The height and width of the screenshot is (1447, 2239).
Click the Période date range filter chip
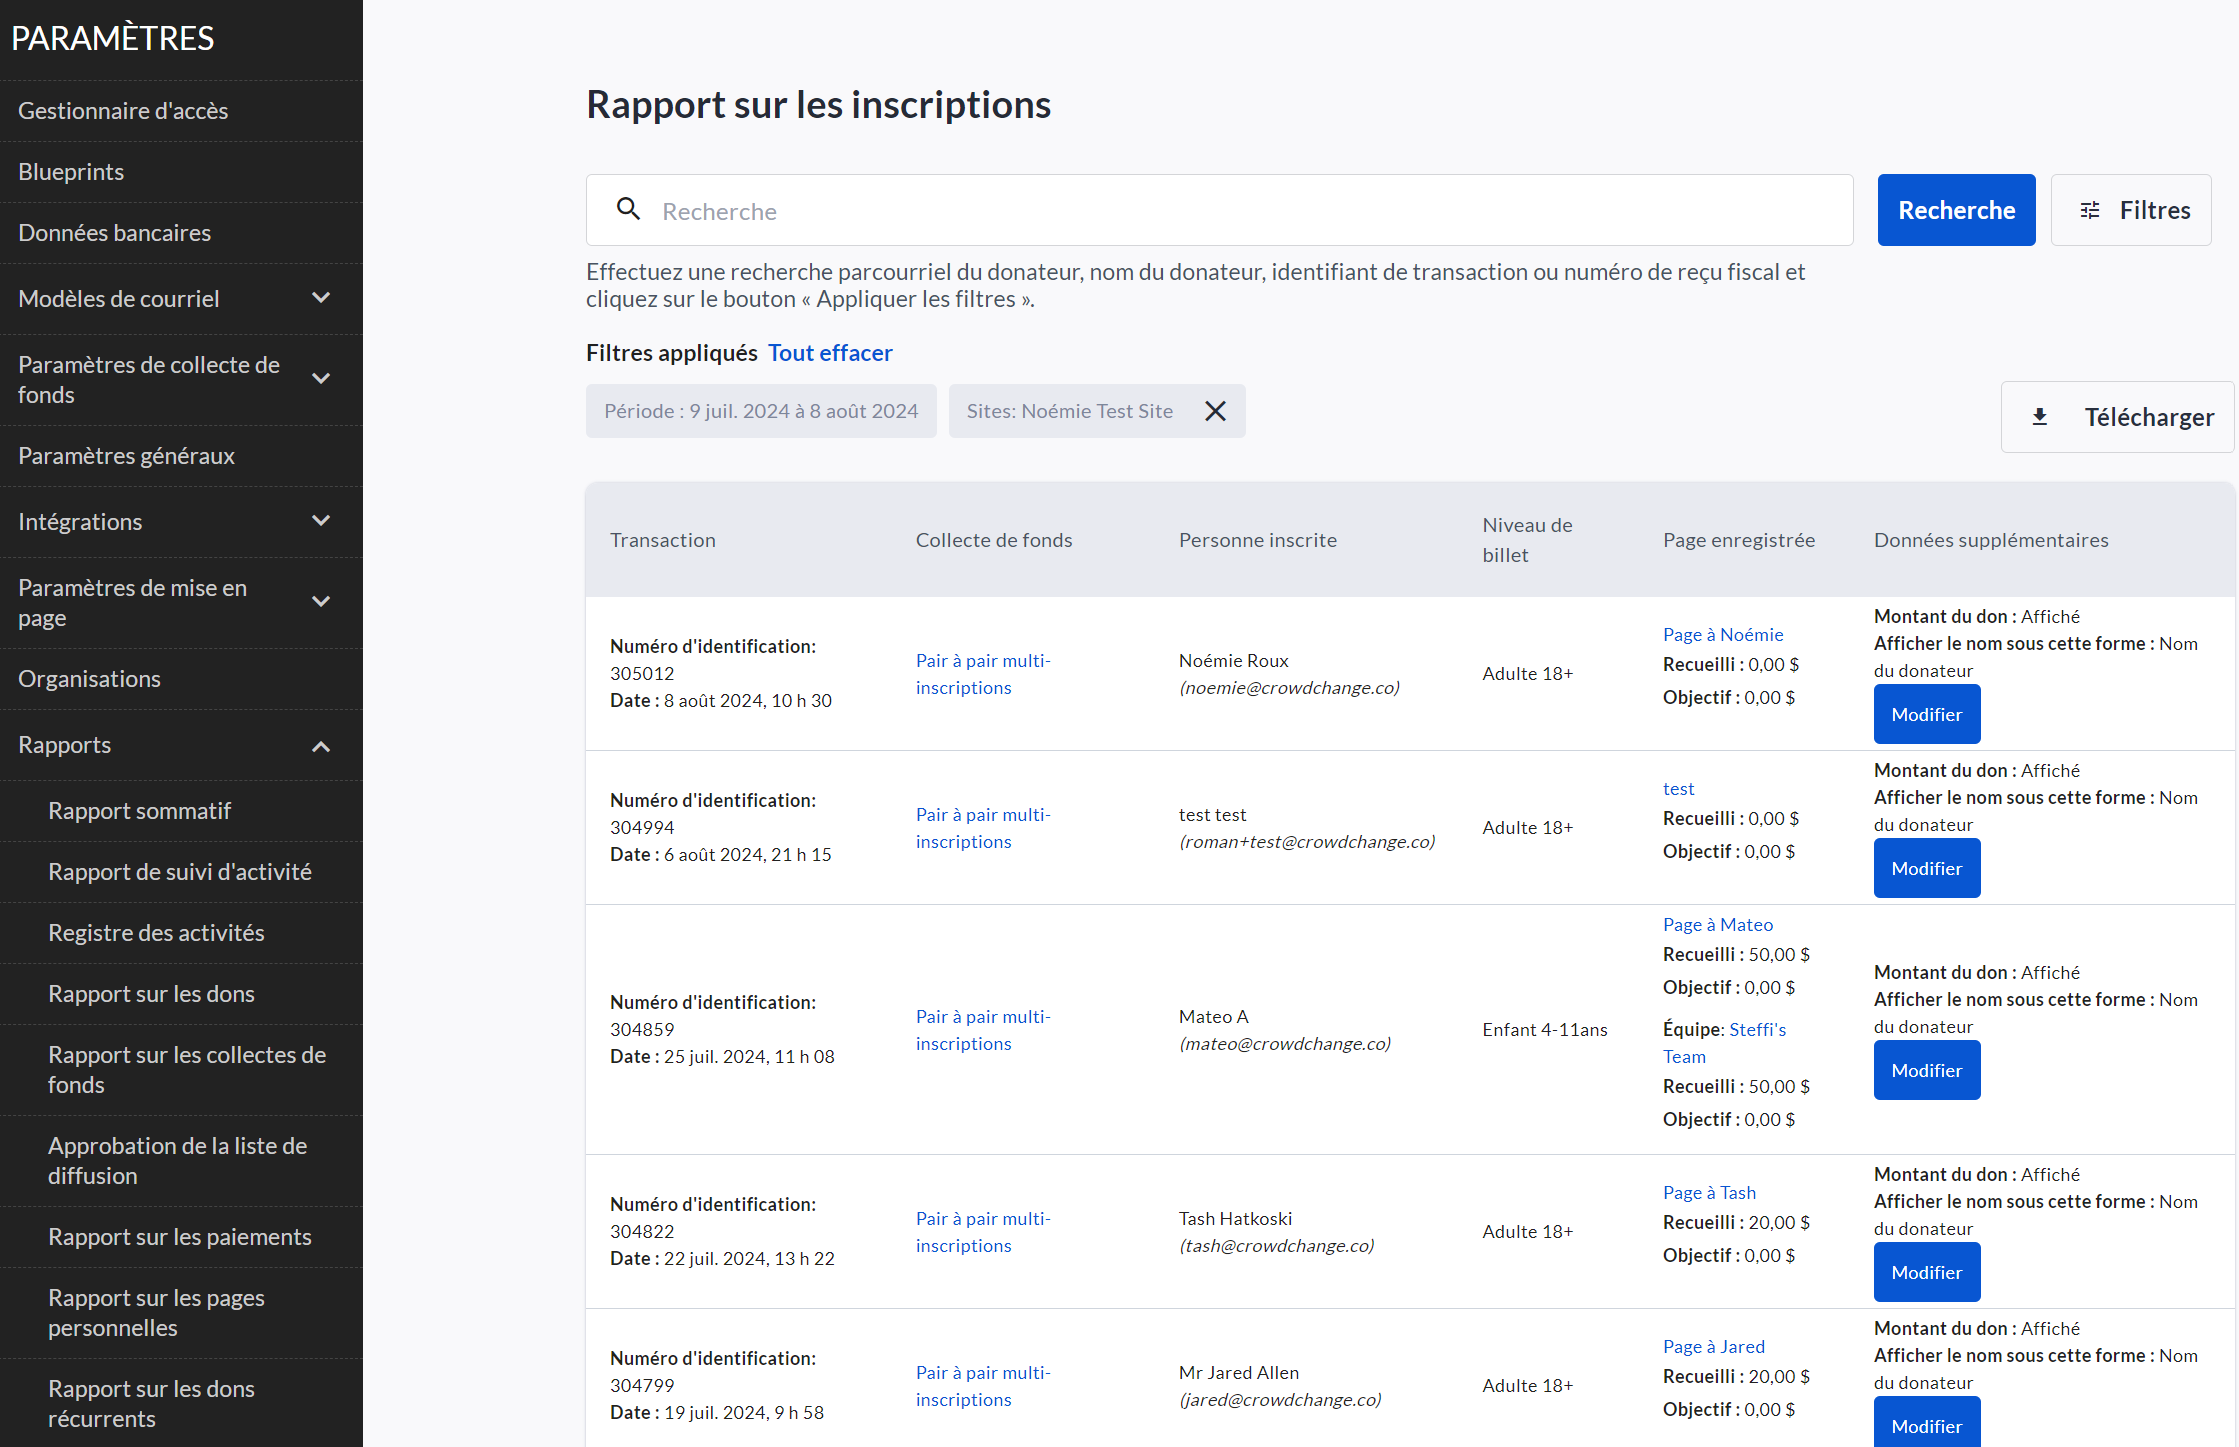[760, 411]
